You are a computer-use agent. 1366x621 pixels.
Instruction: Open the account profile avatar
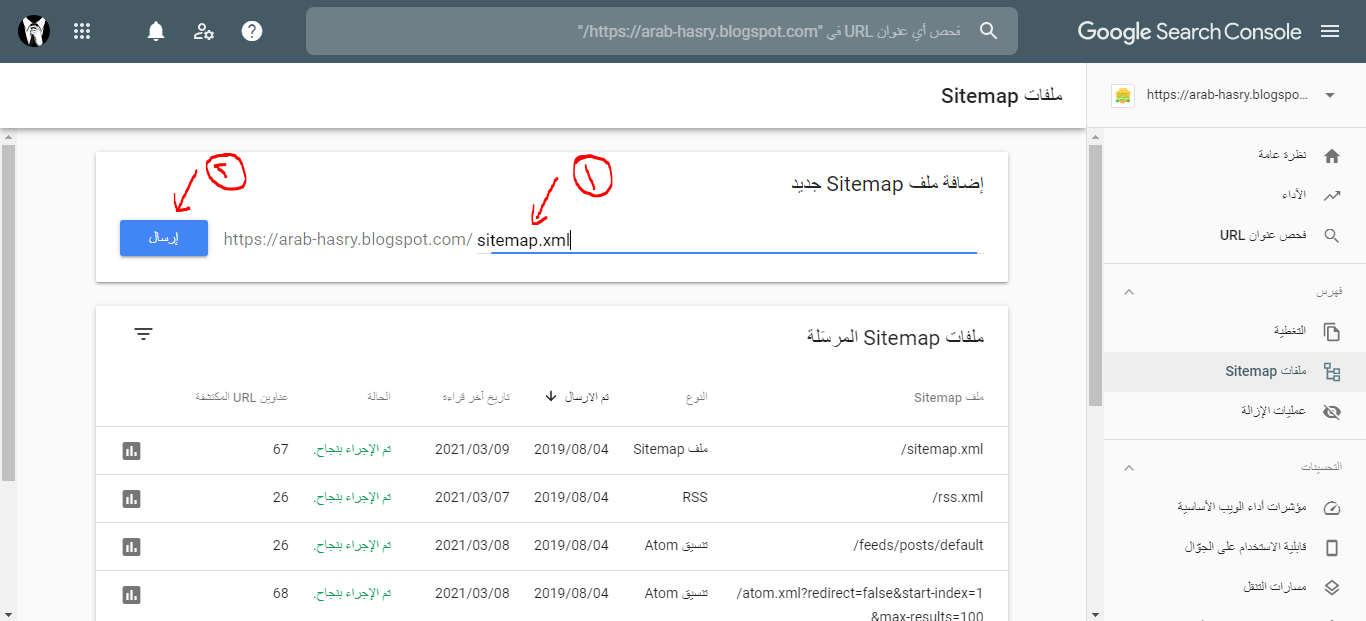click(35, 31)
